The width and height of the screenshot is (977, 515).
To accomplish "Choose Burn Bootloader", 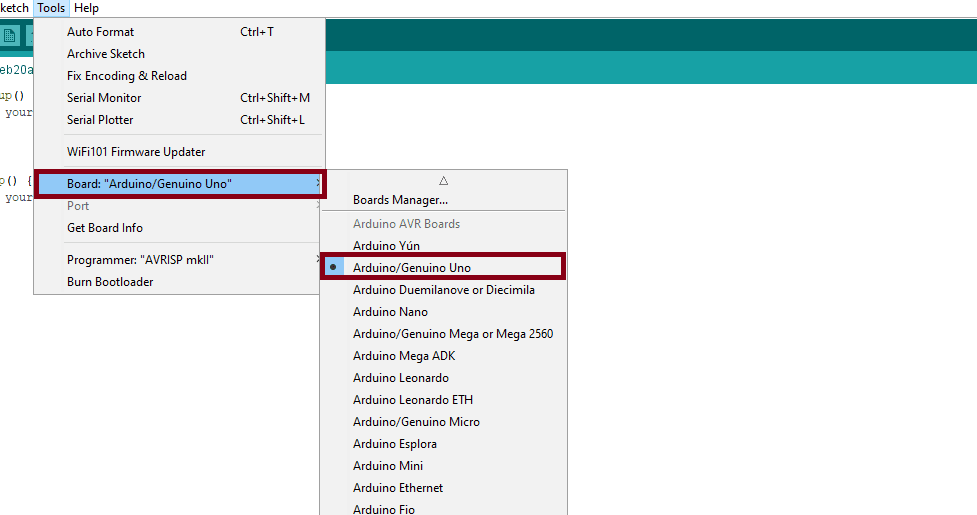I will pos(179,282).
